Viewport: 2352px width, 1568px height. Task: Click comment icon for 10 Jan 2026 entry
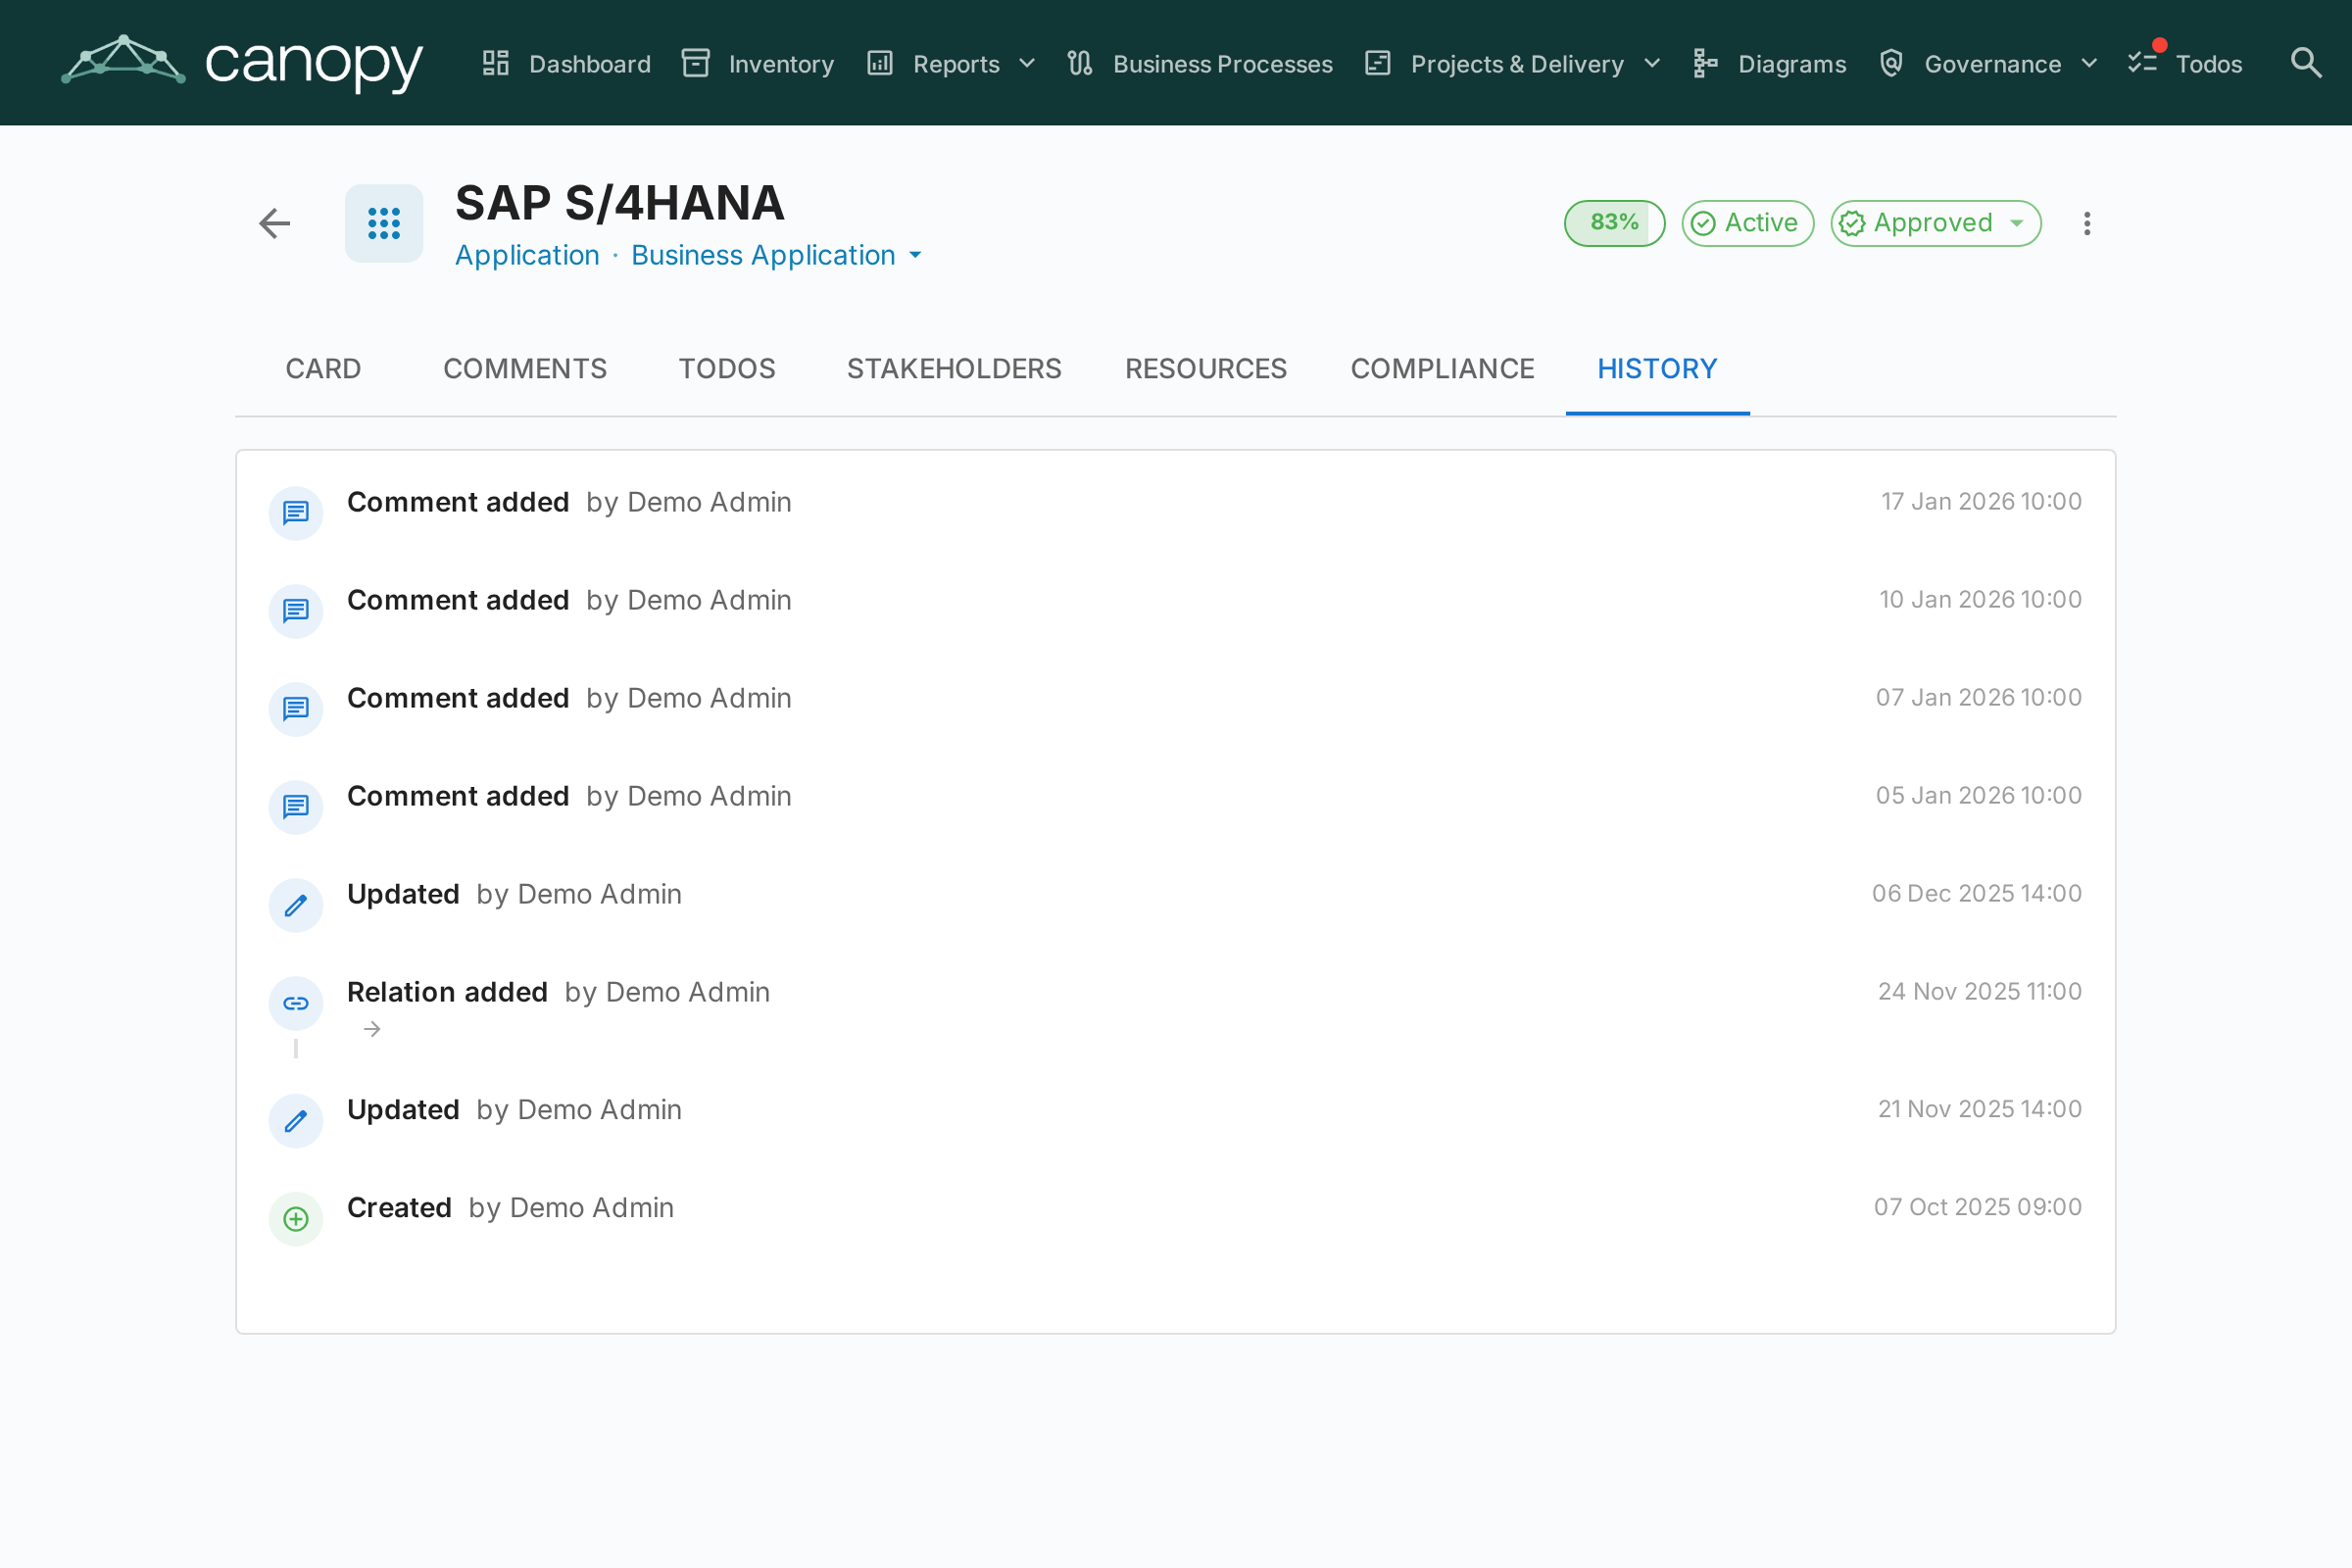click(x=296, y=611)
